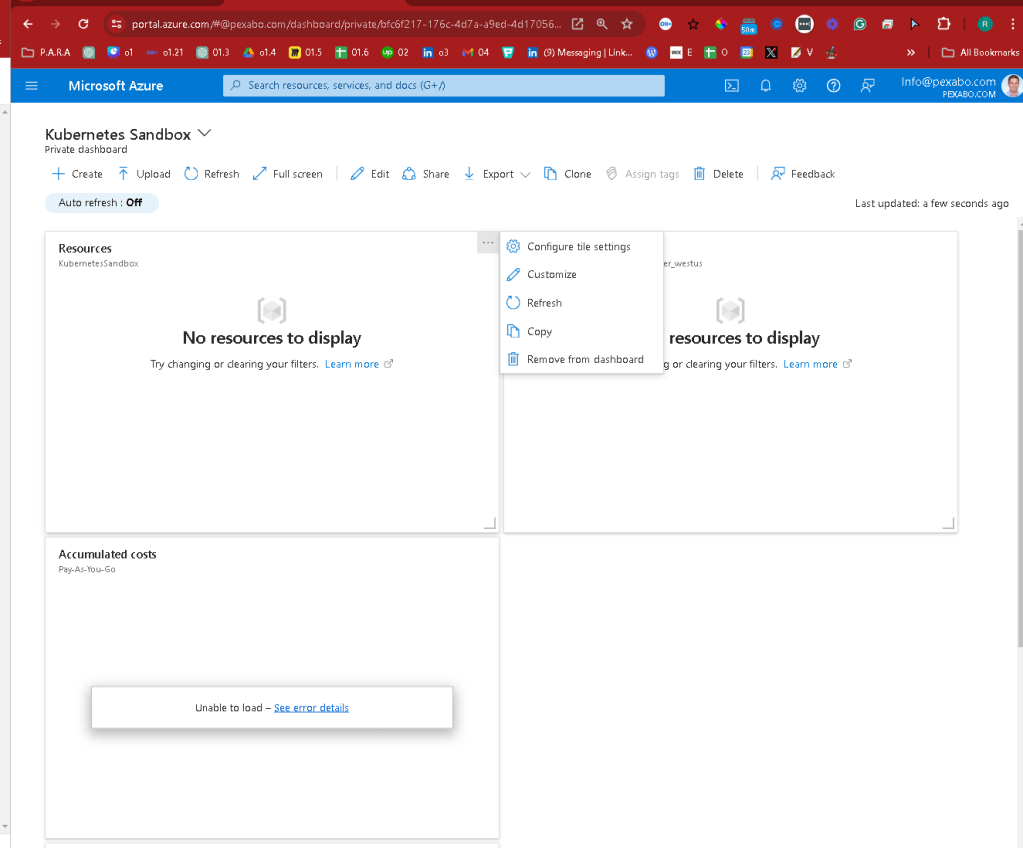Choose Remove from dashboard
Image resolution: width=1023 pixels, height=848 pixels.
[x=581, y=359]
